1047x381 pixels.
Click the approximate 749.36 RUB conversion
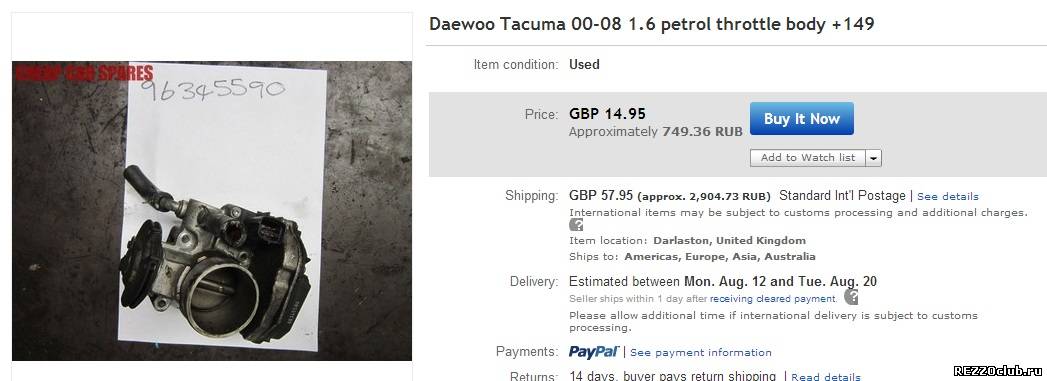(656, 132)
